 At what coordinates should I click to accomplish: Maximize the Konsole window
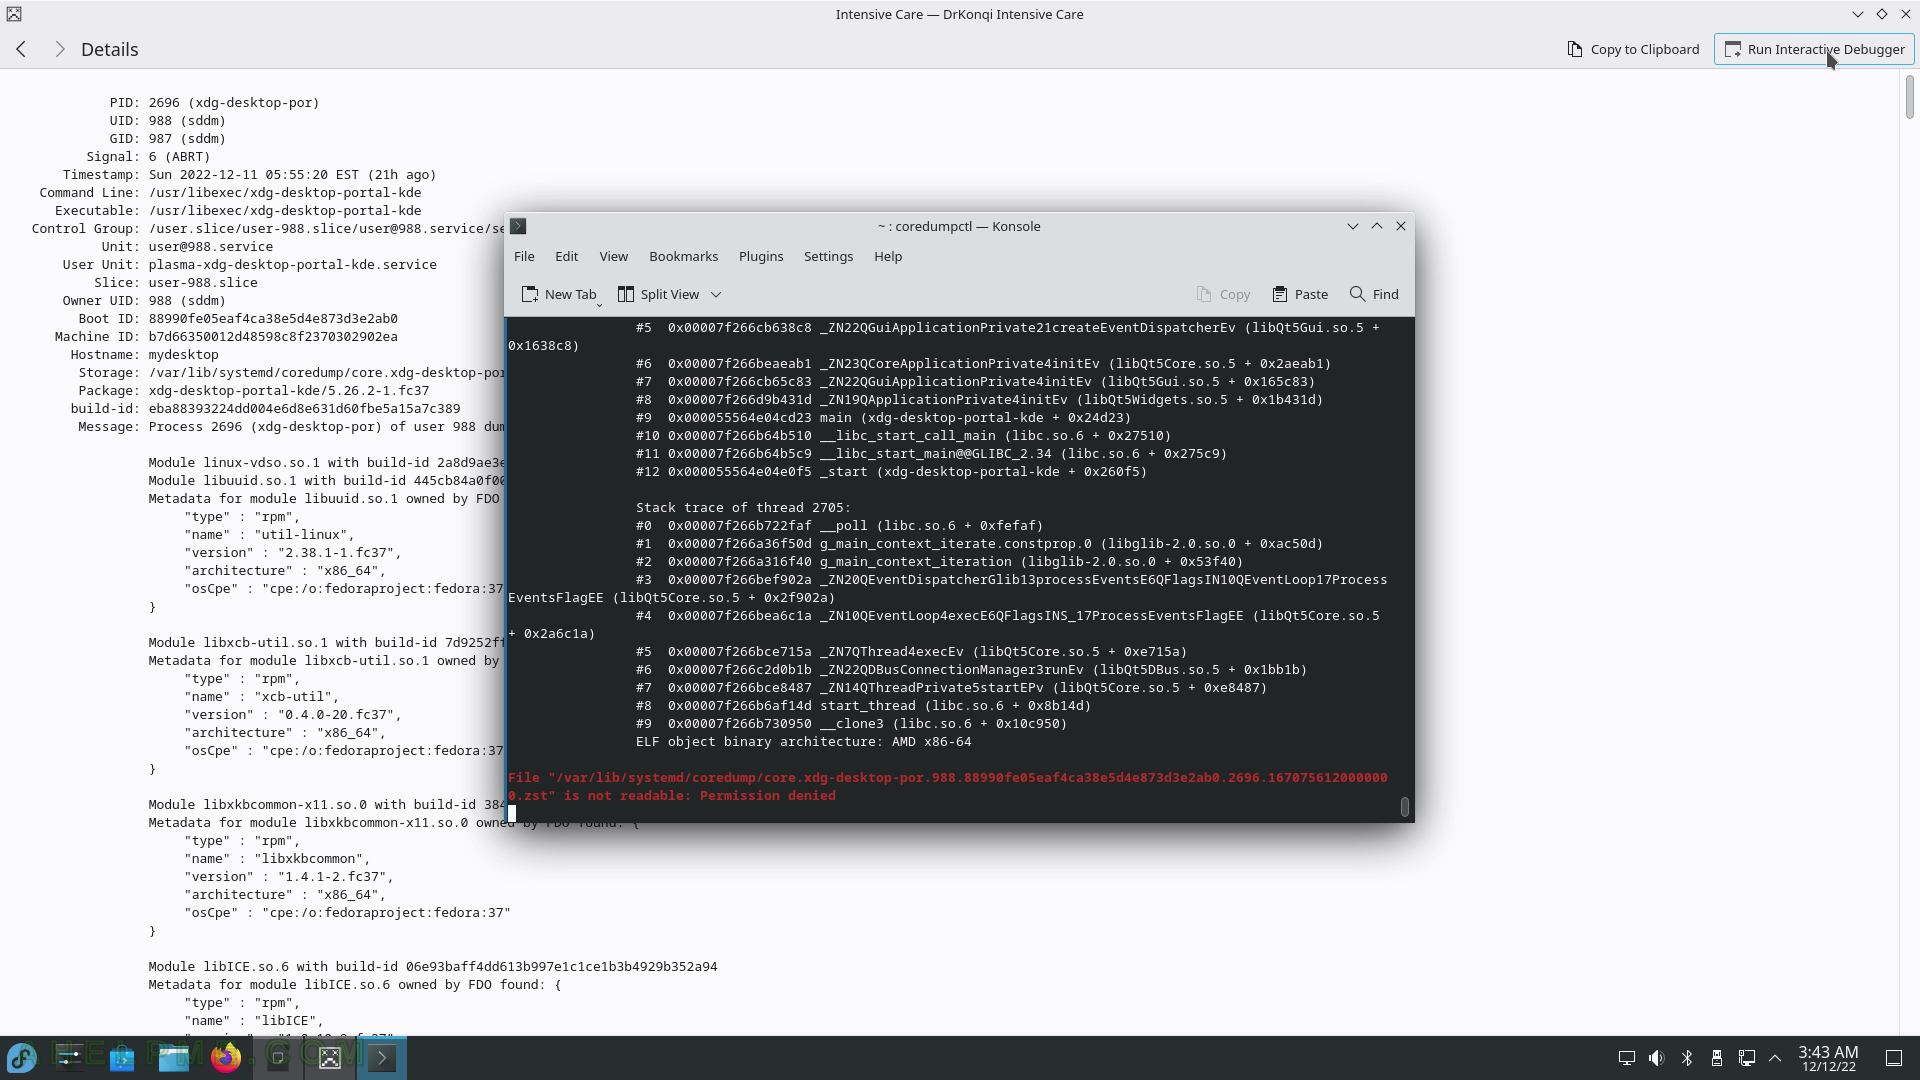click(x=1377, y=226)
